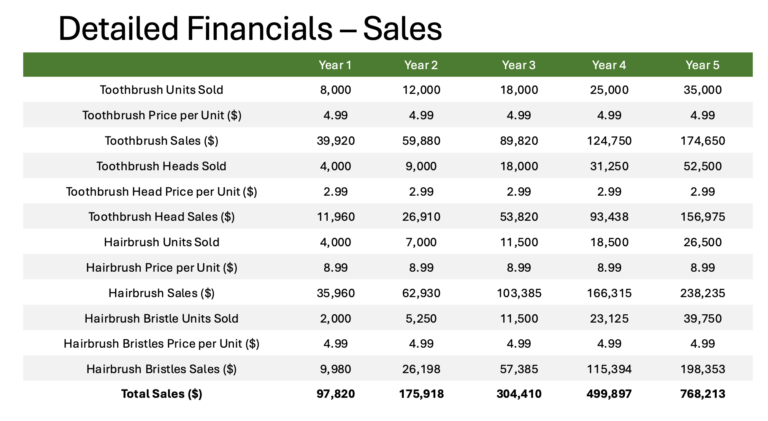Select Year 2 Toothbrush Sales cell 59,880

click(x=421, y=141)
